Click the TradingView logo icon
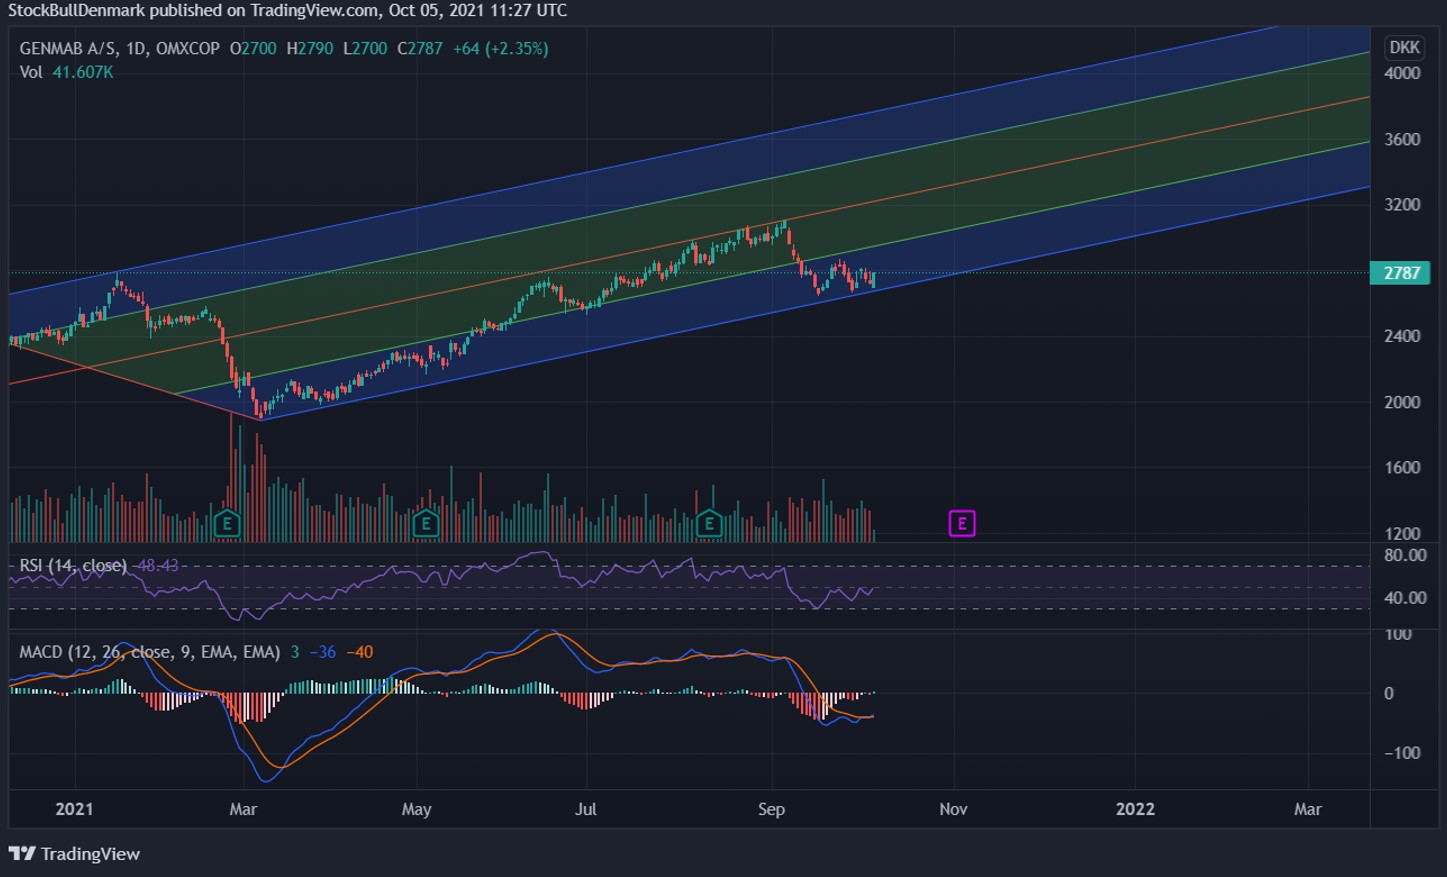1447x877 pixels. pyautogui.click(x=22, y=853)
